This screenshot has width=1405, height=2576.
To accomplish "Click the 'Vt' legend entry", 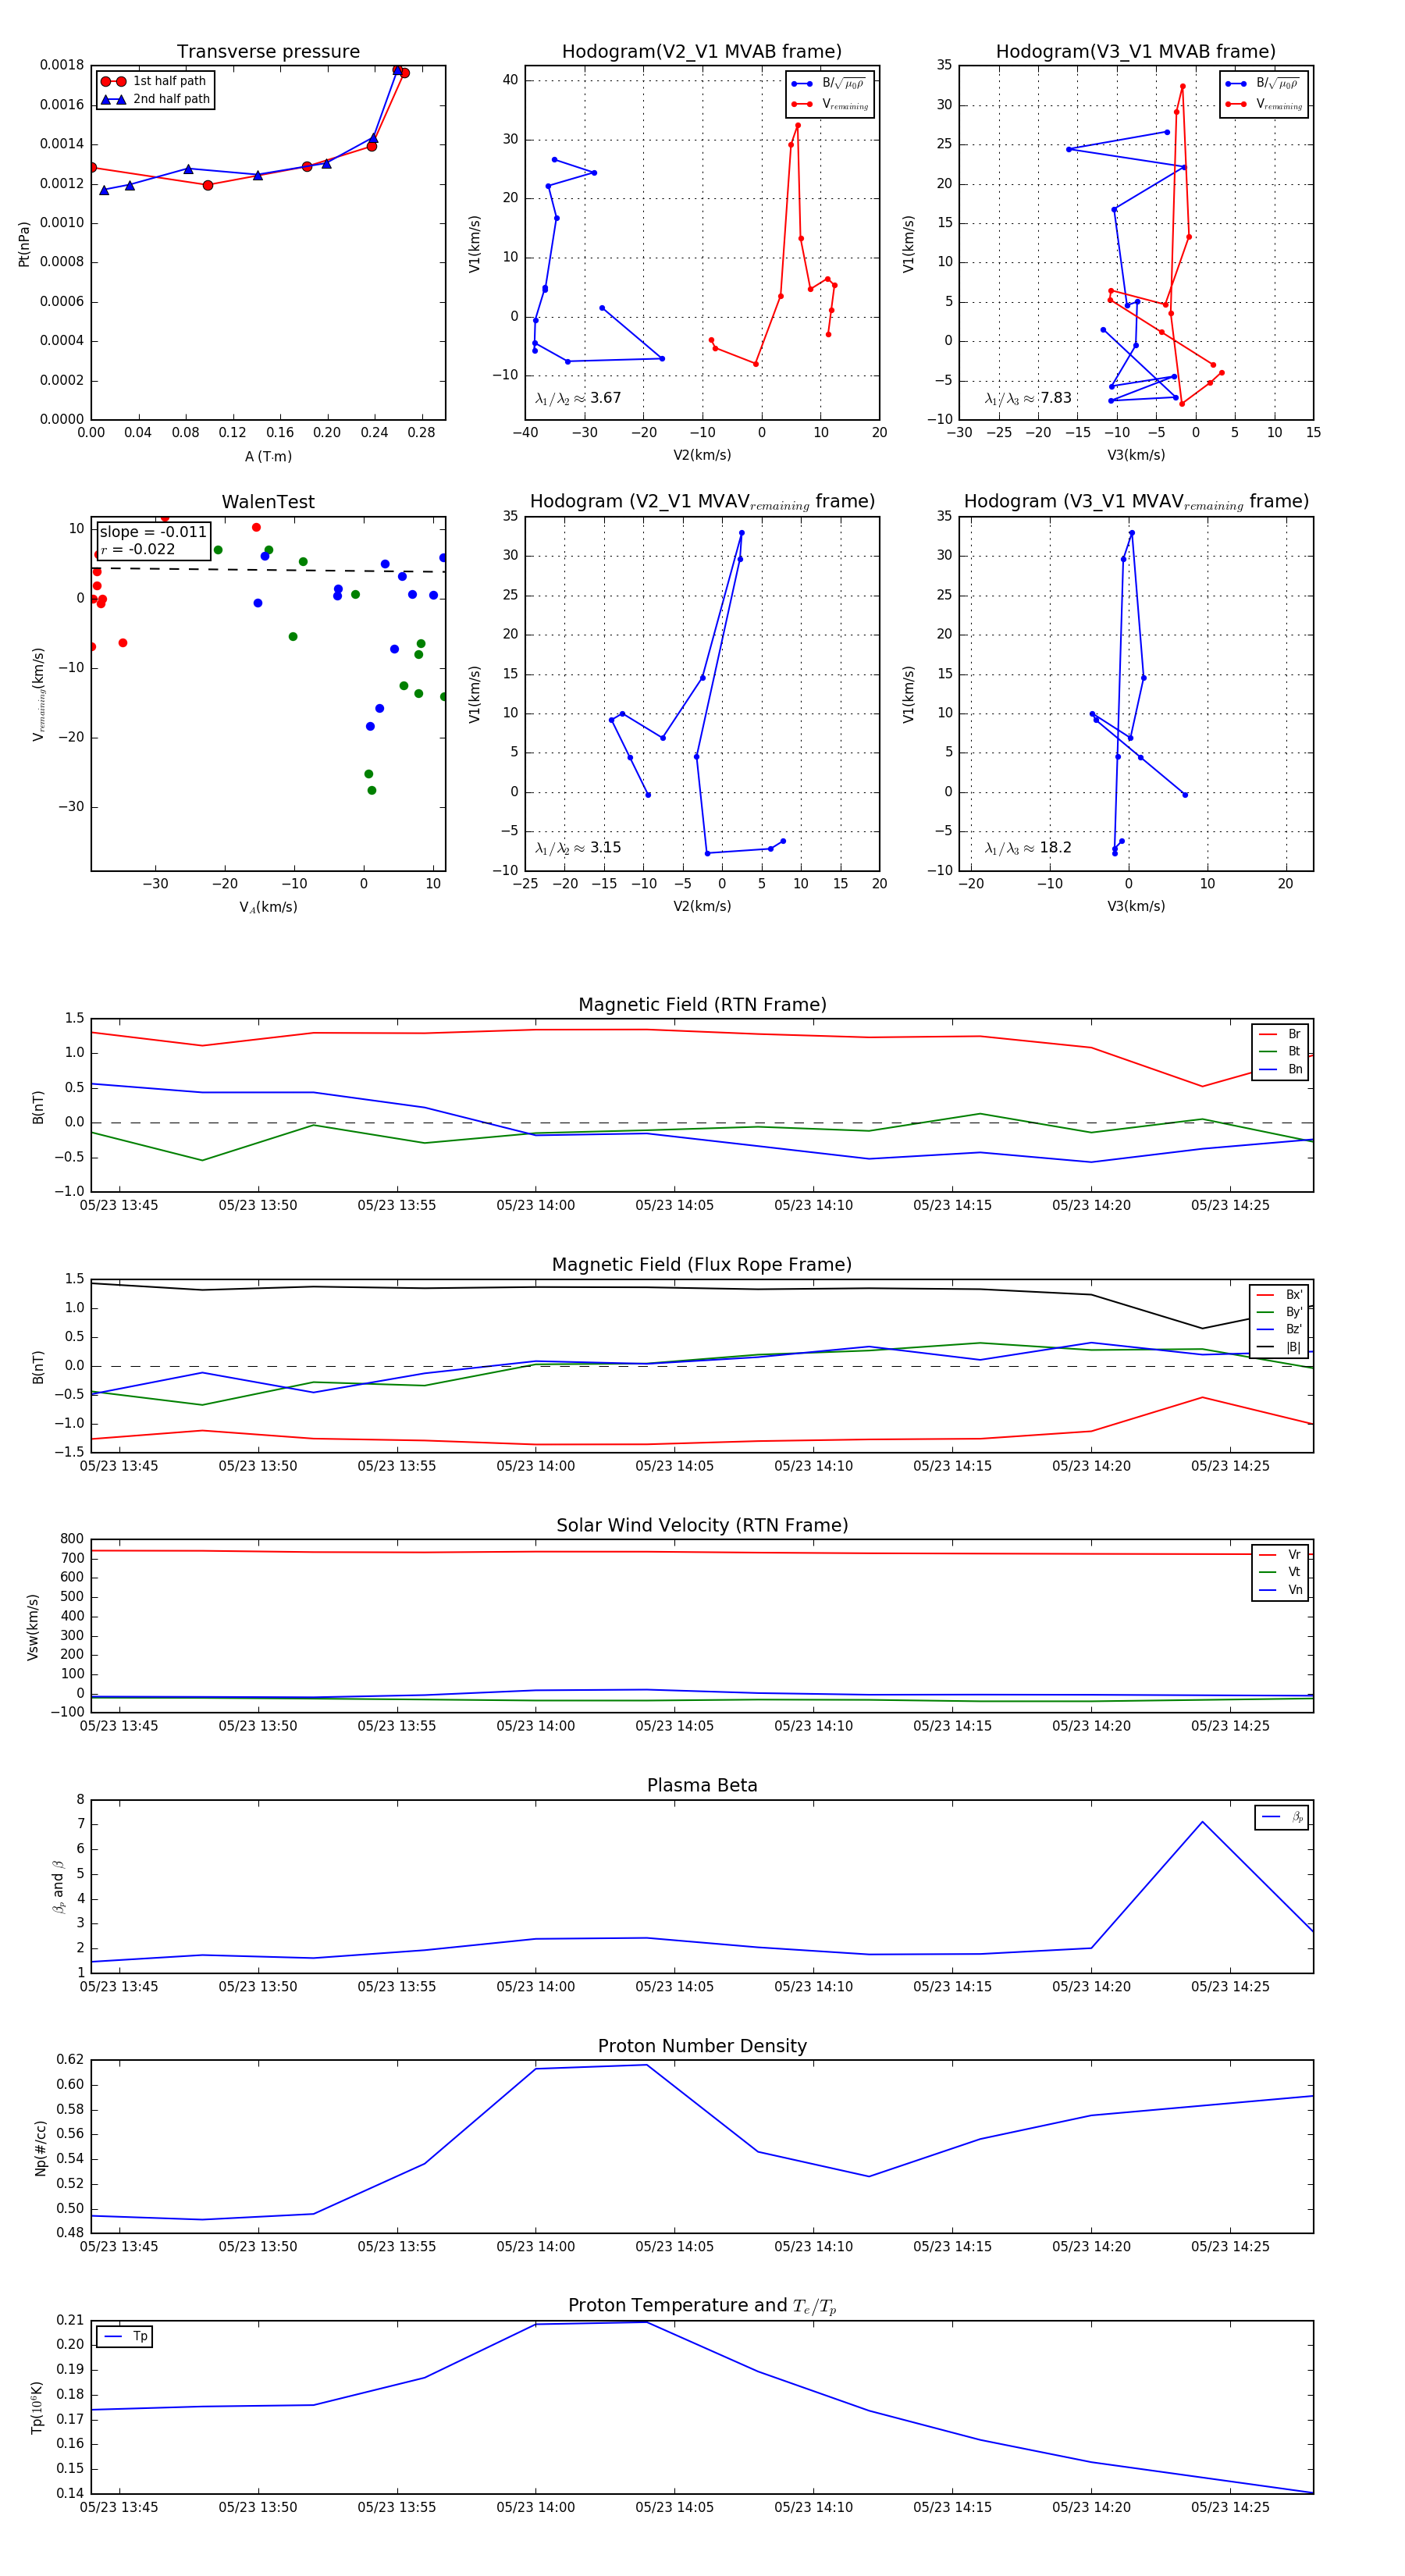I will [1280, 1572].
